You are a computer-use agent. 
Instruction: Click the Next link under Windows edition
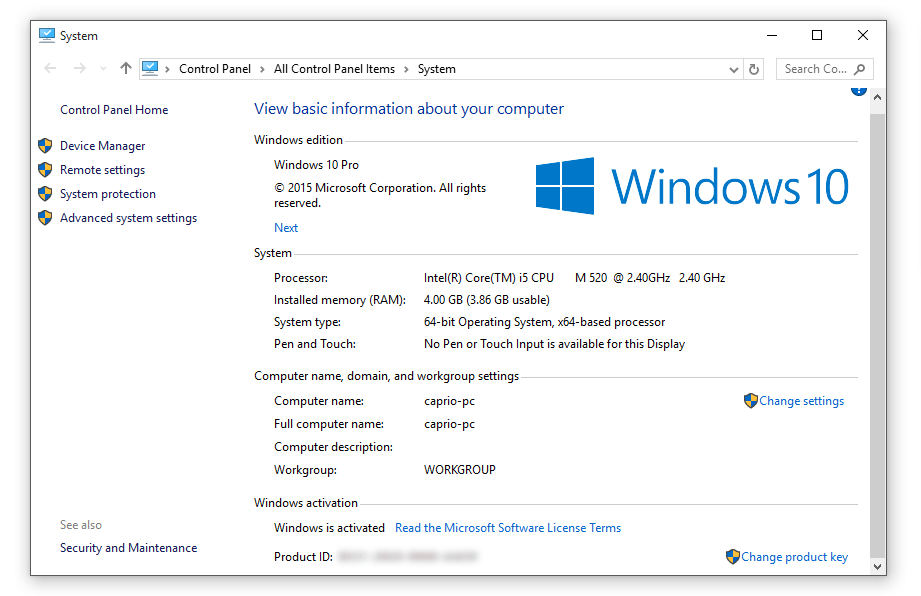pyautogui.click(x=286, y=228)
